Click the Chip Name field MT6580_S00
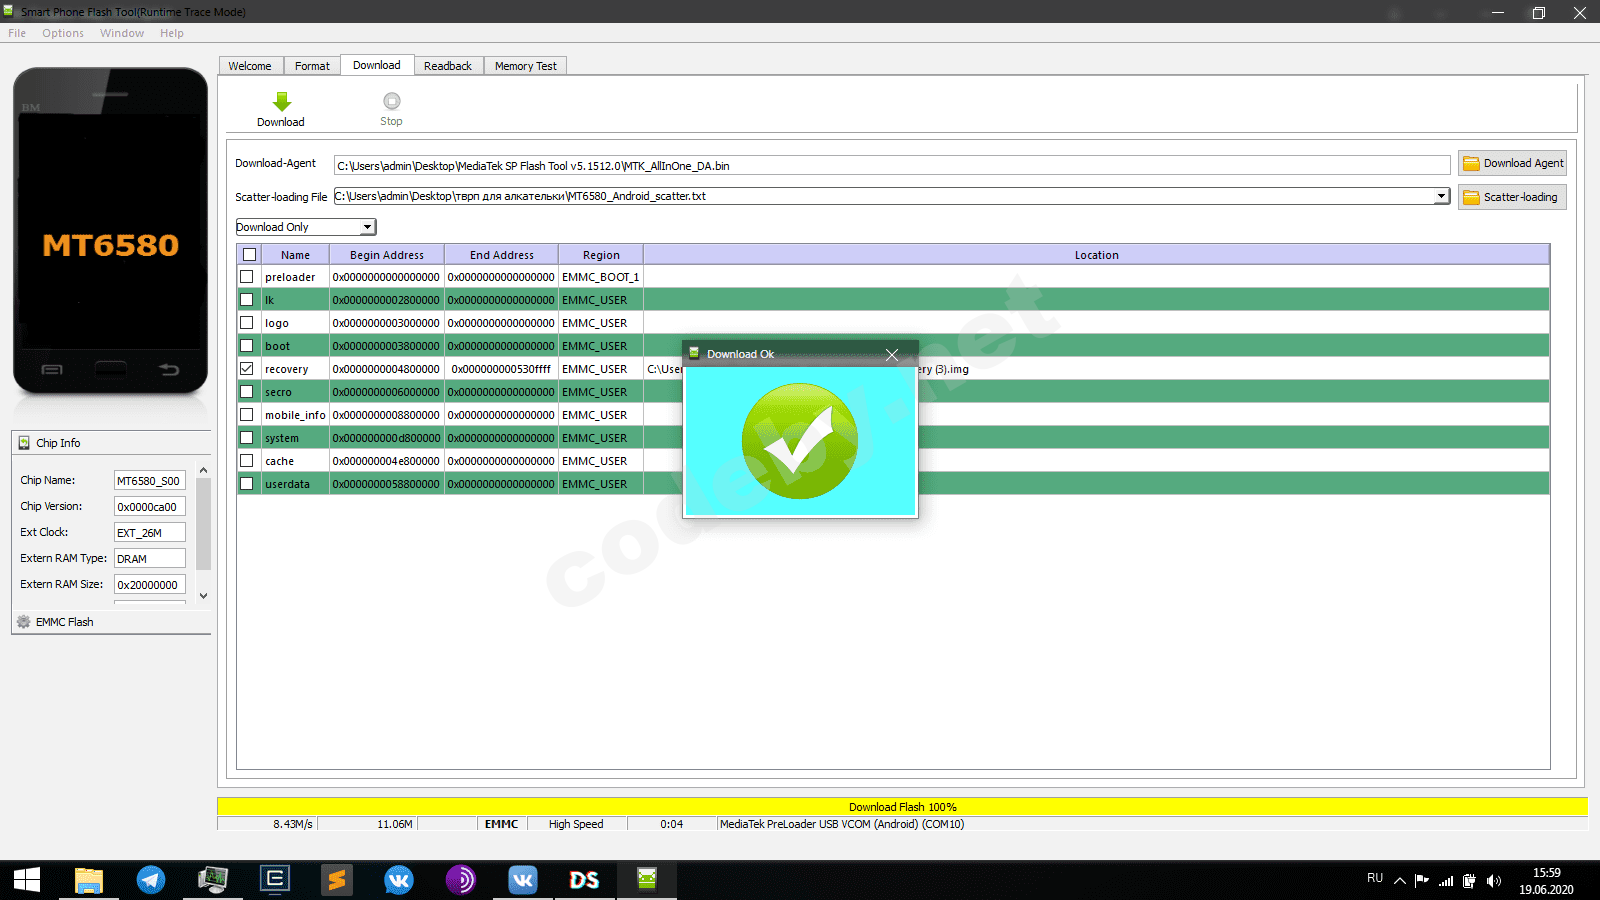Screen dimensions: 1600x900 [150, 481]
